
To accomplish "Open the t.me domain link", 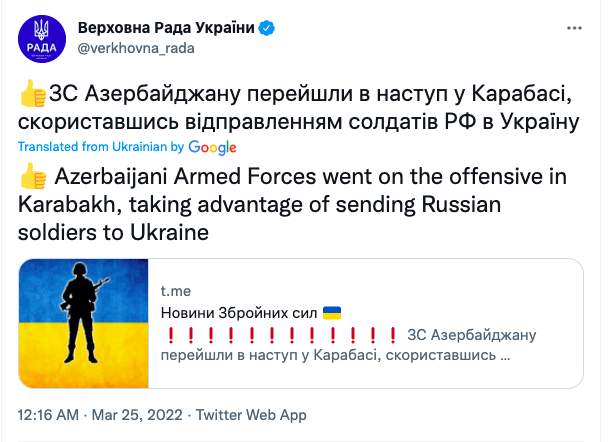I will [x=174, y=290].
